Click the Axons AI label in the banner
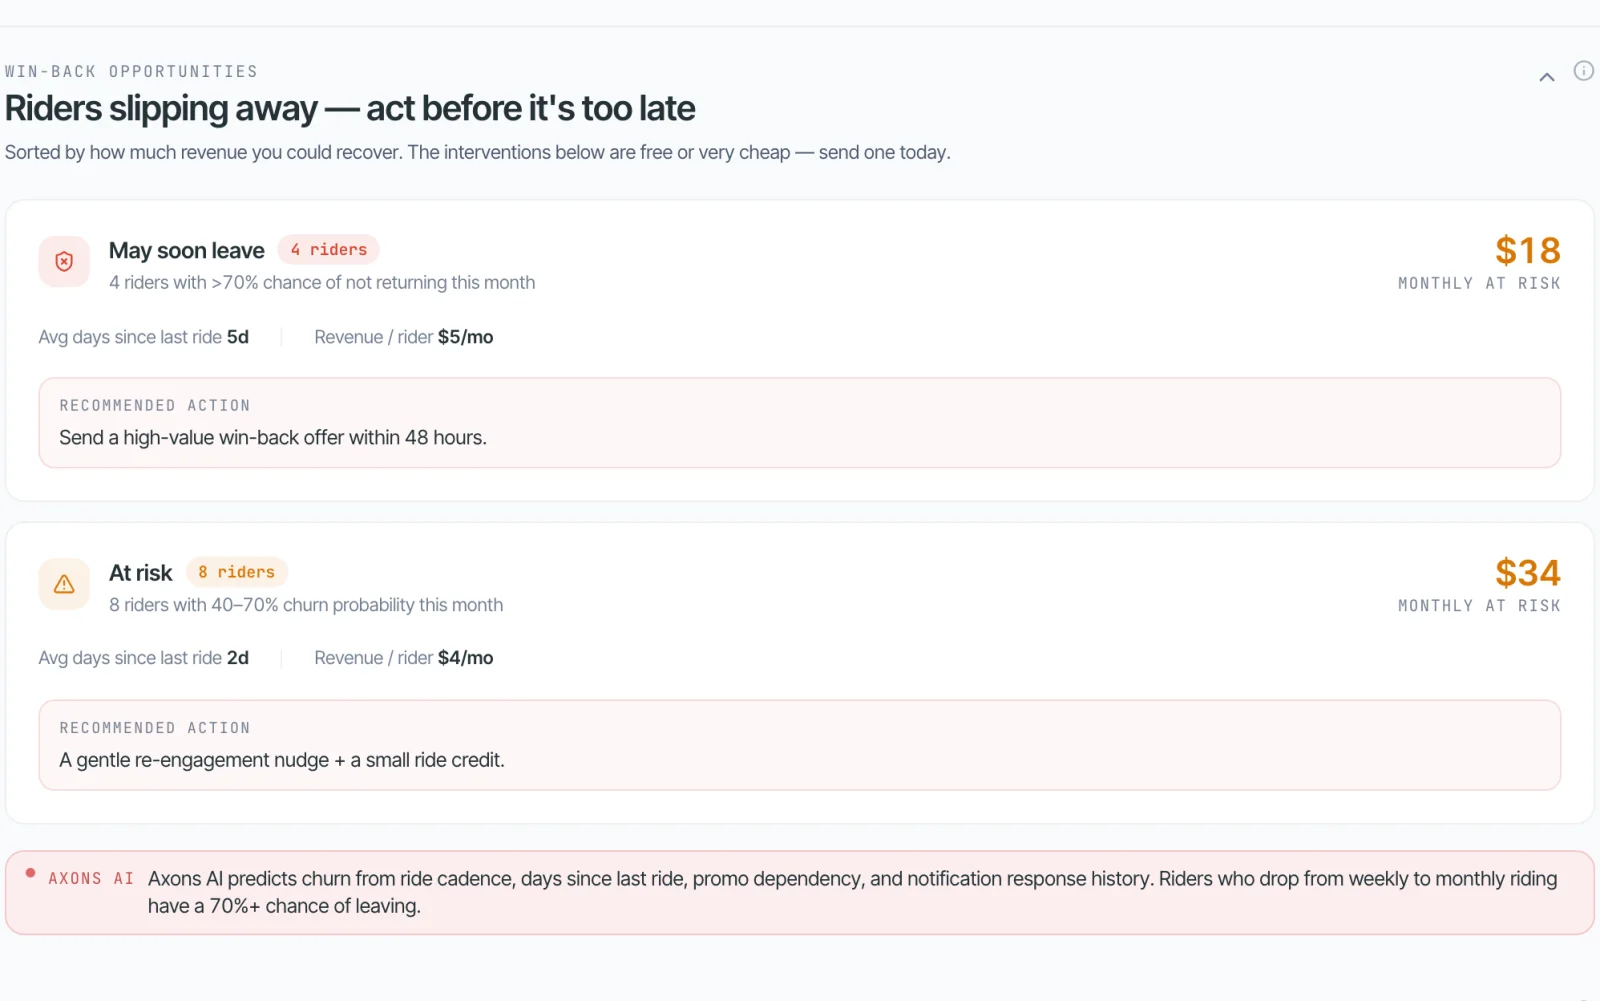Viewport: 1600px width, 1001px height. [x=91, y=879]
